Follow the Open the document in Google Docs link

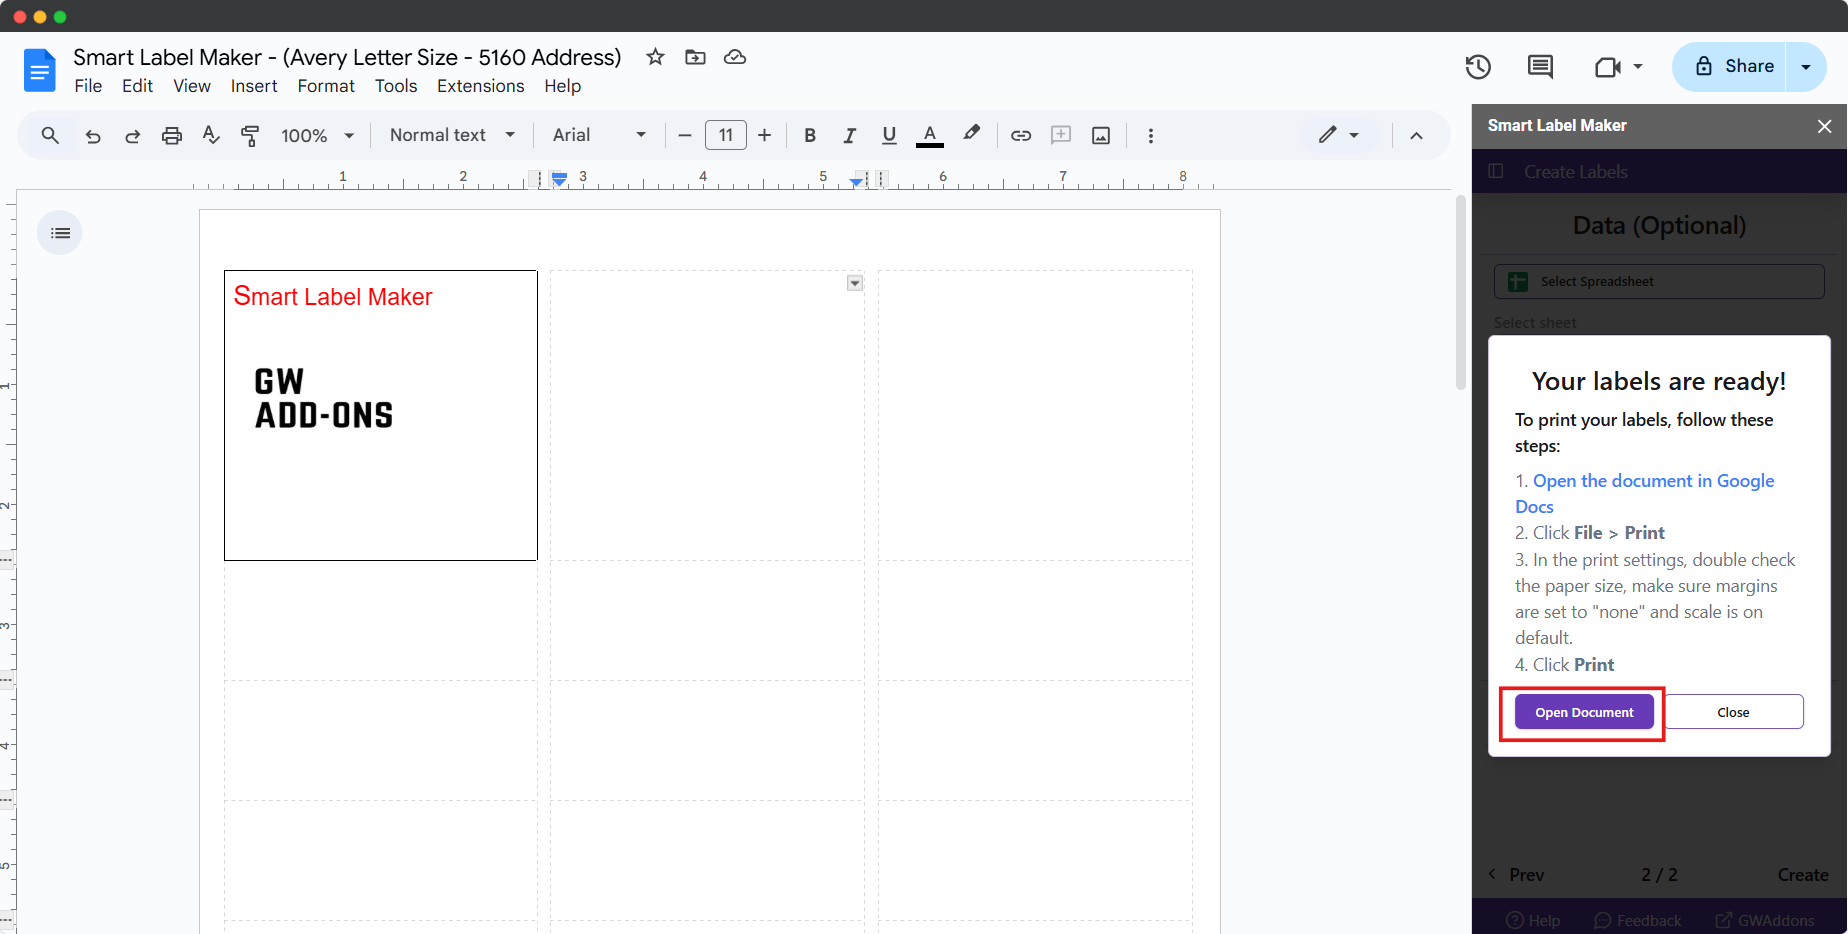coord(1644,494)
